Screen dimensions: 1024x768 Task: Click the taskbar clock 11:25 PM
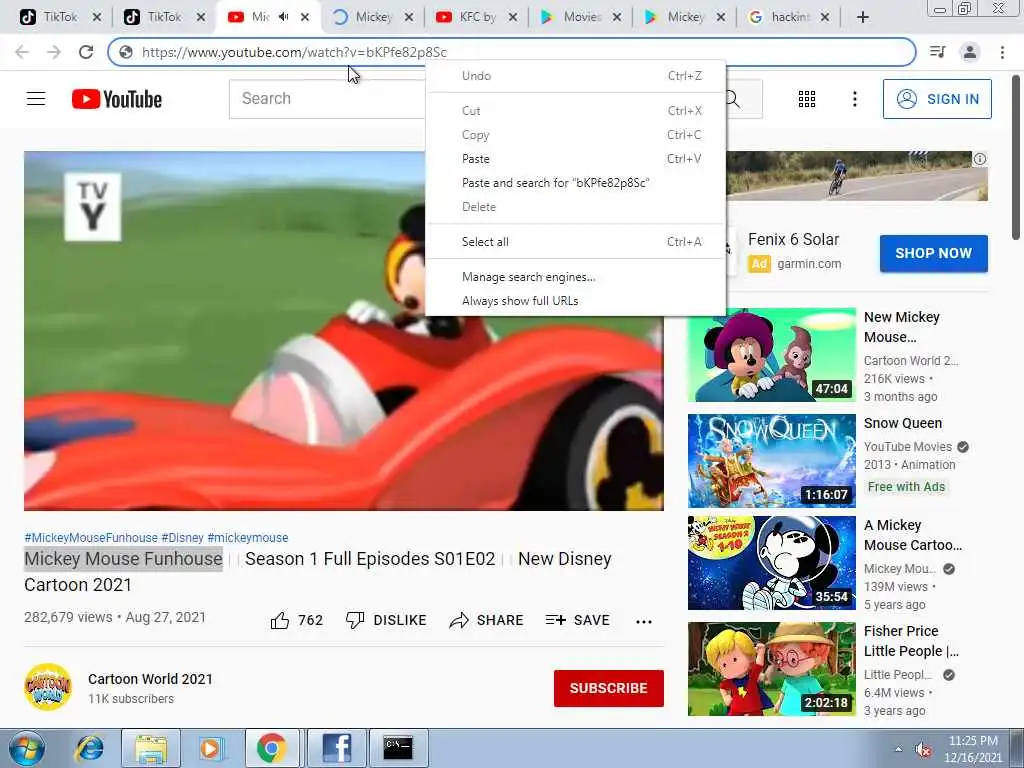pyautogui.click(x=972, y=741)
